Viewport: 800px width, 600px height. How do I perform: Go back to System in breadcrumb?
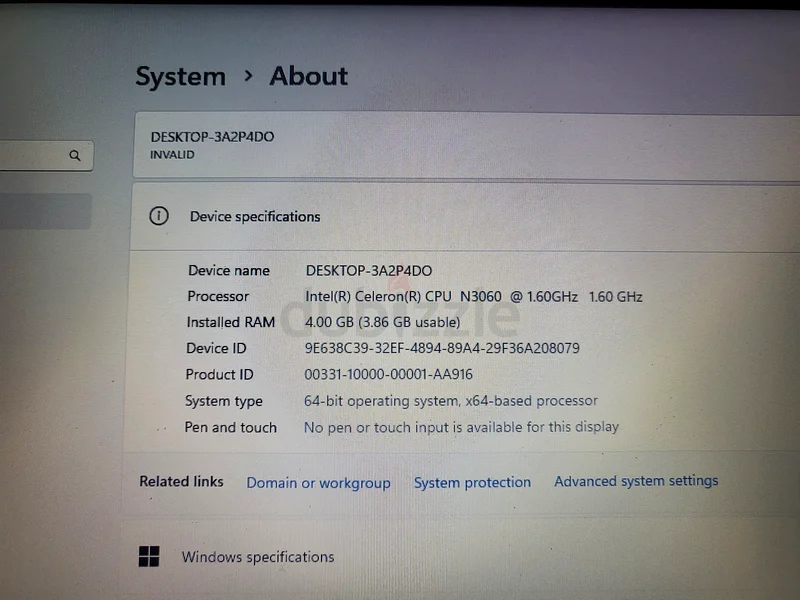[181, 77]
